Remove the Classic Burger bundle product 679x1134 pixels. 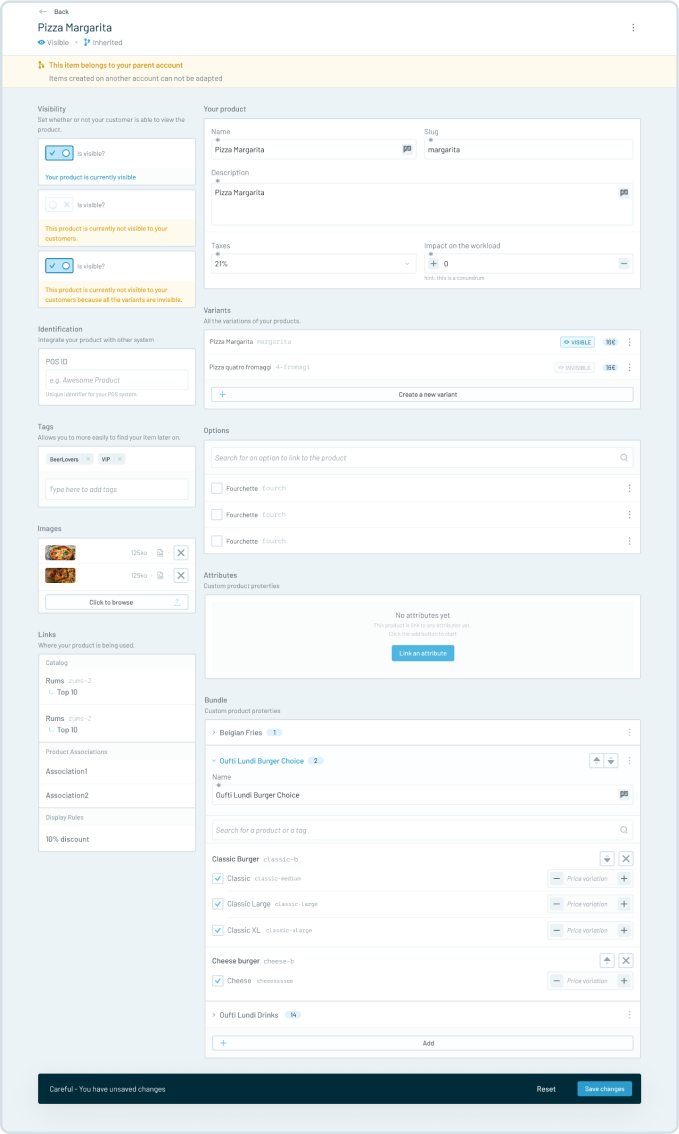tap(625, 859)
